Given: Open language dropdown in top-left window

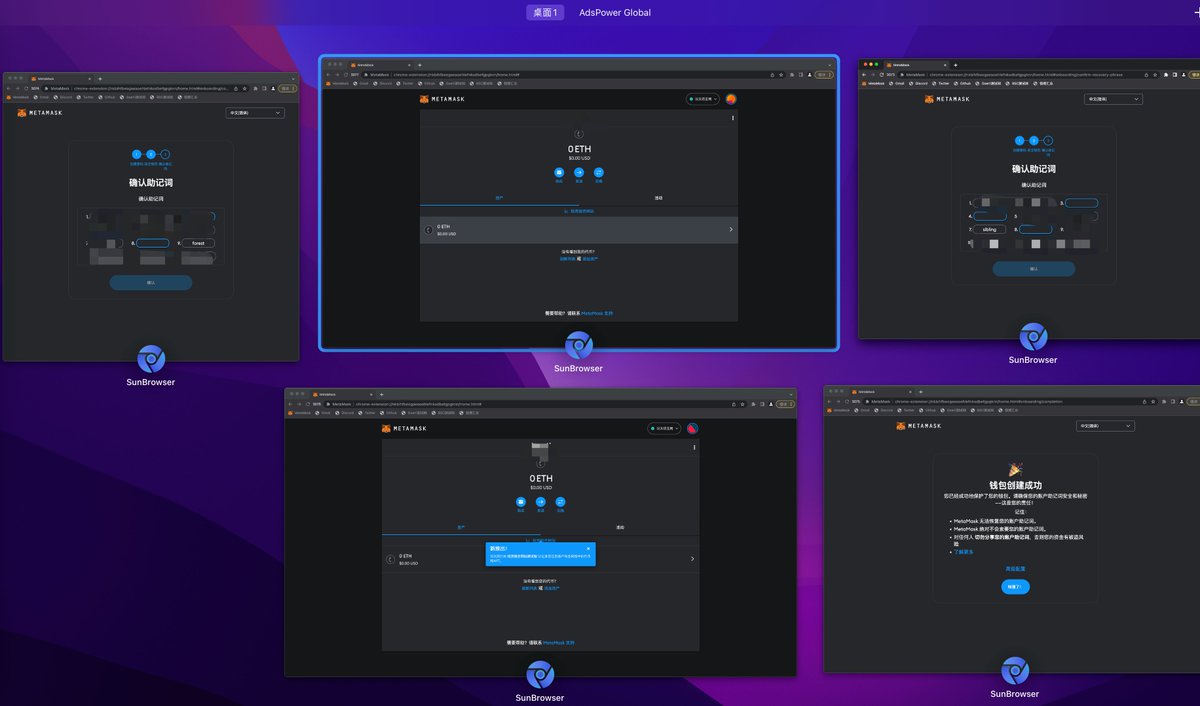Looking at the screenshot, I should (255, 113).
